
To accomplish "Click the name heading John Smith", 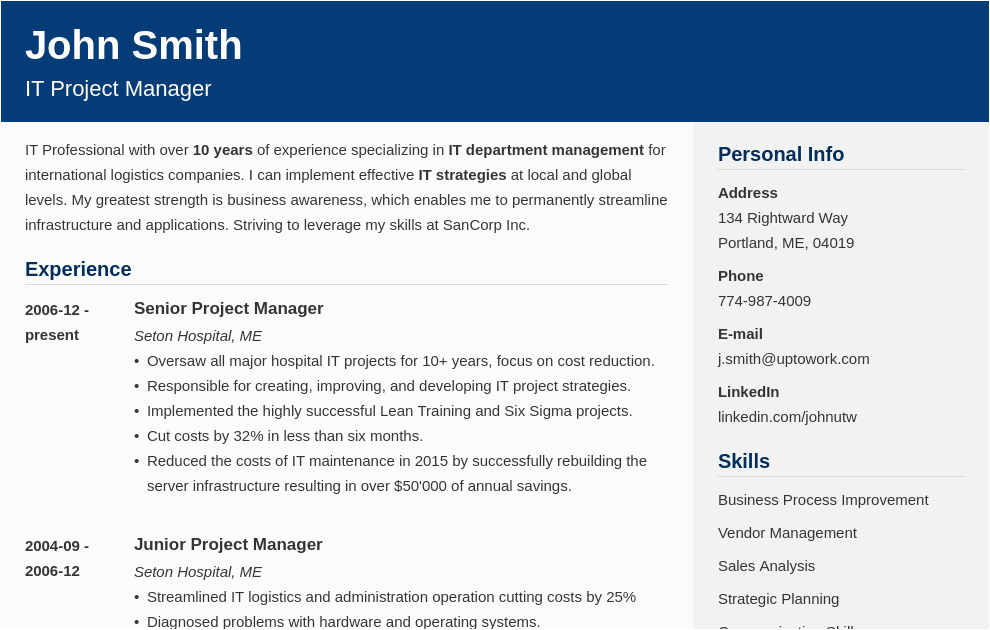I will tap(134, 45).
